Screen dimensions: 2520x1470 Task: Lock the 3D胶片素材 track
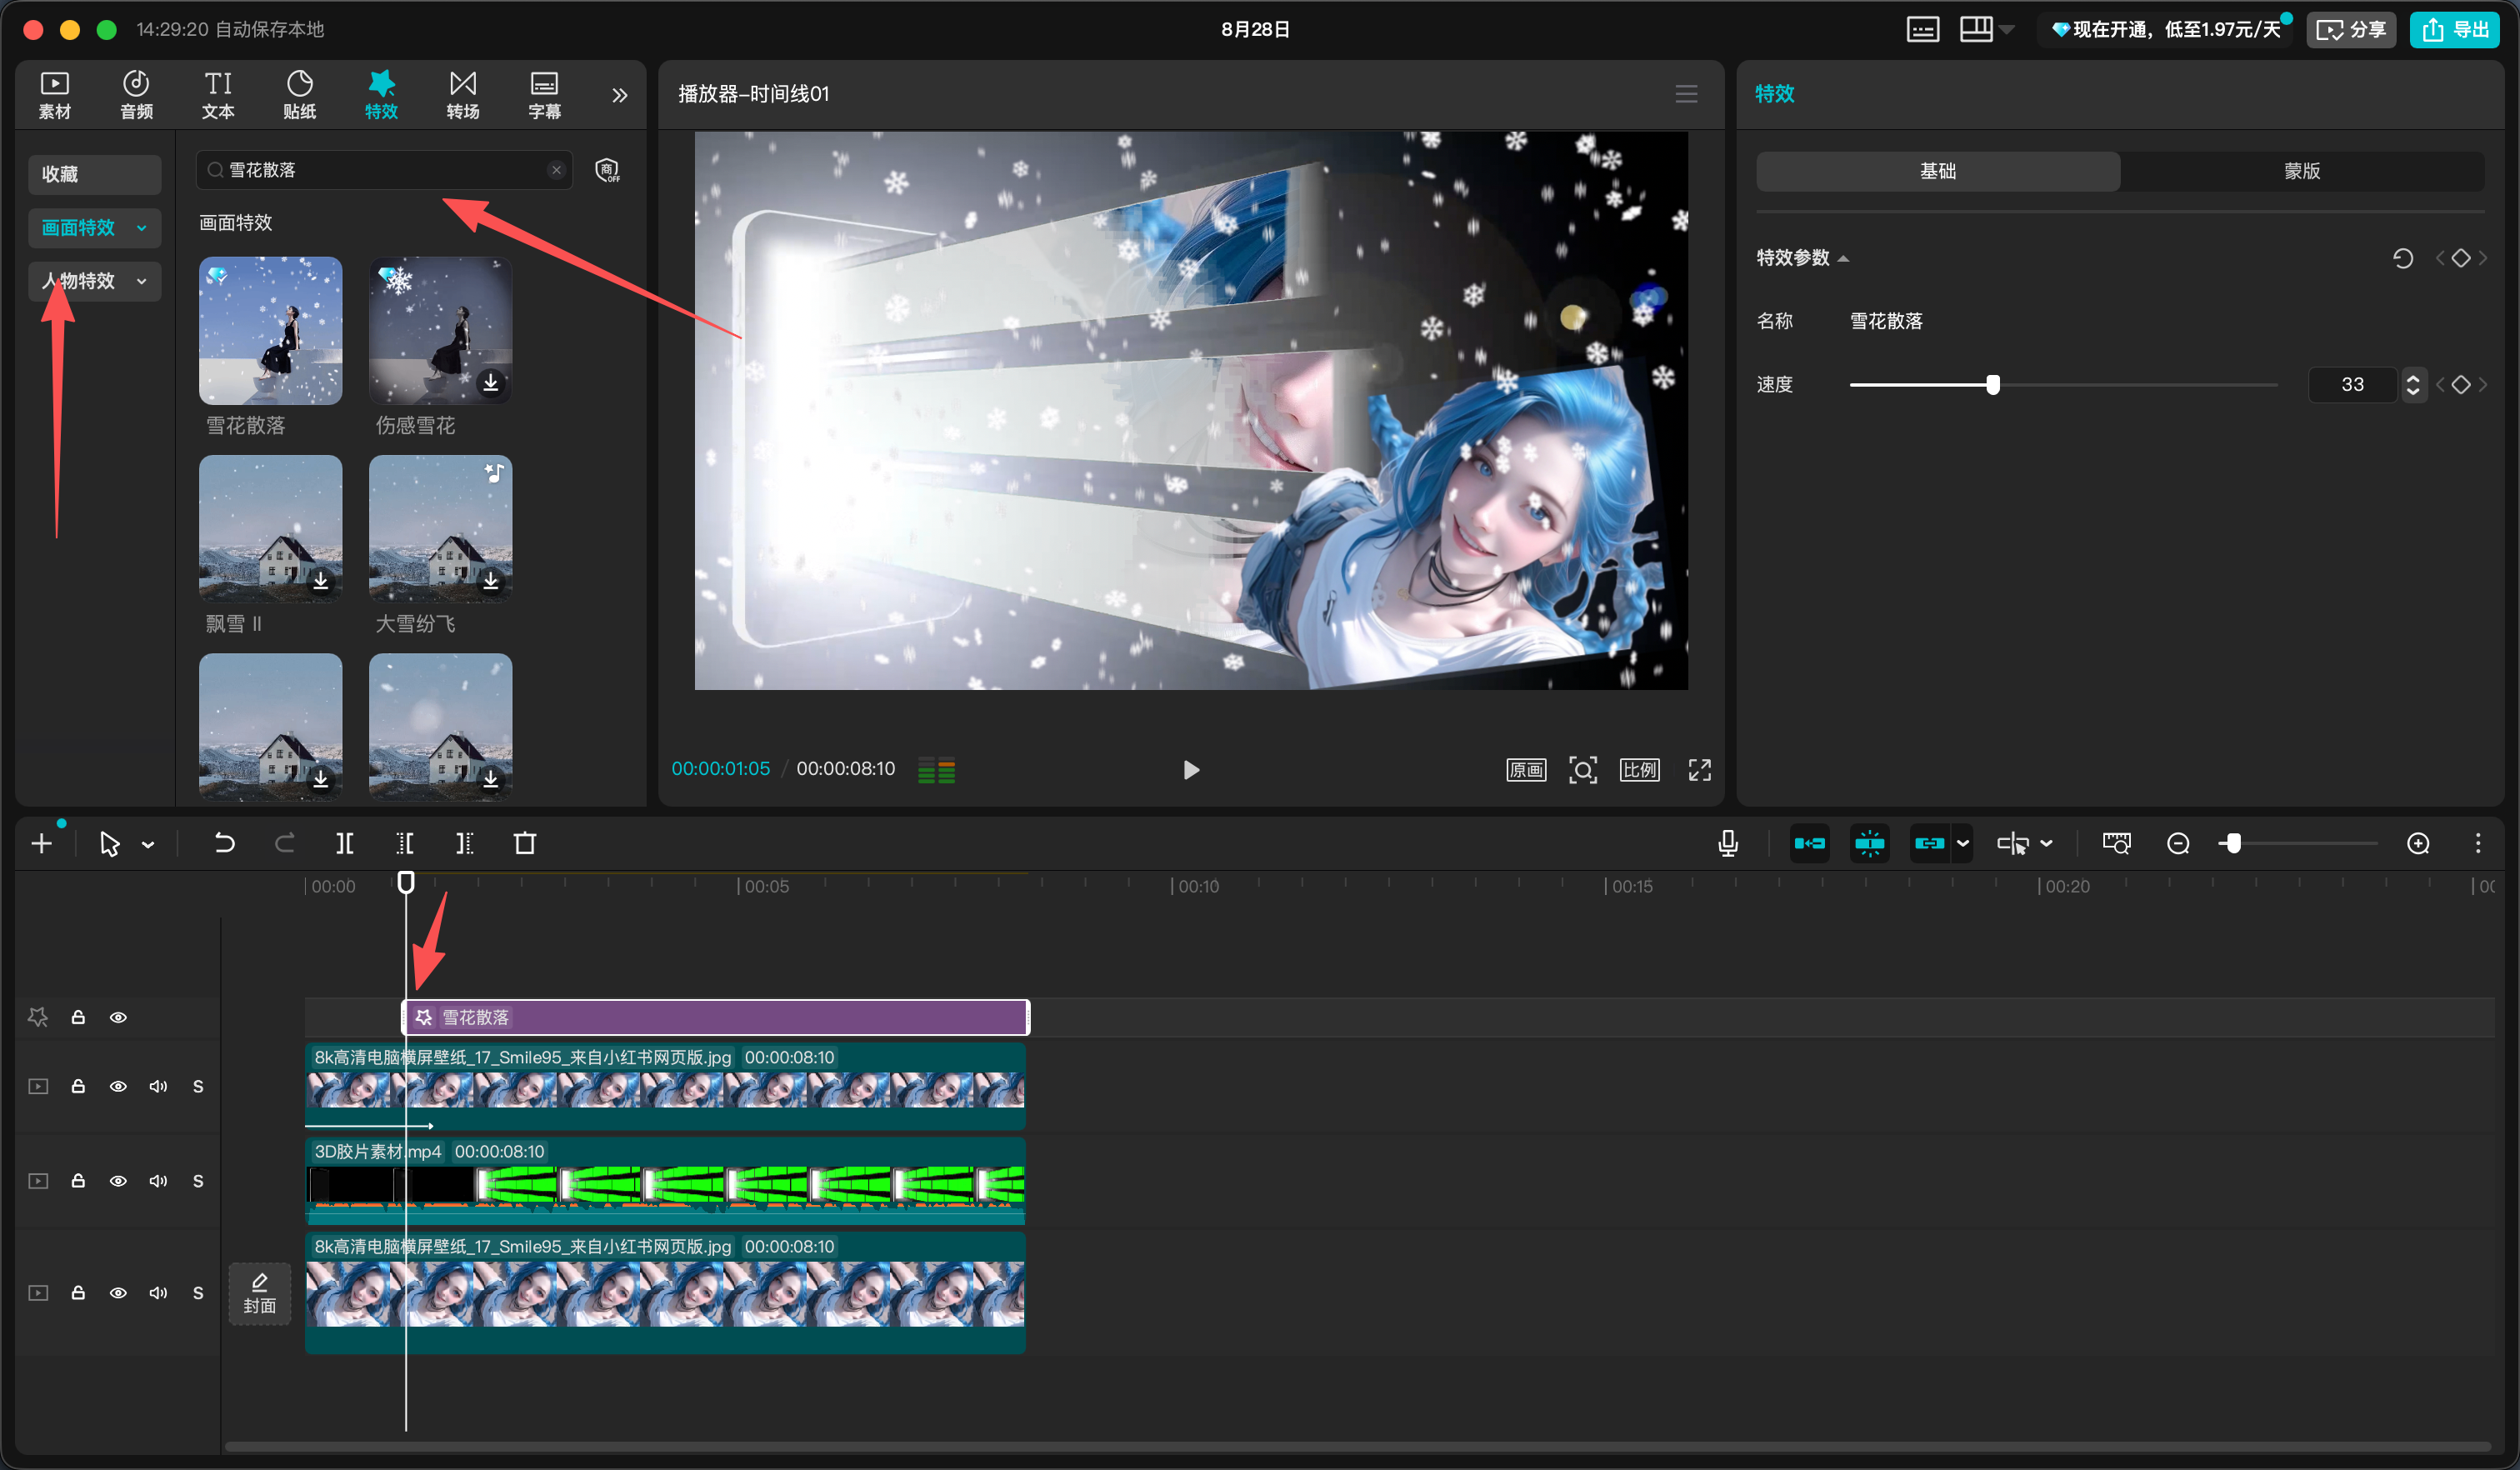tap(78, 1181)
